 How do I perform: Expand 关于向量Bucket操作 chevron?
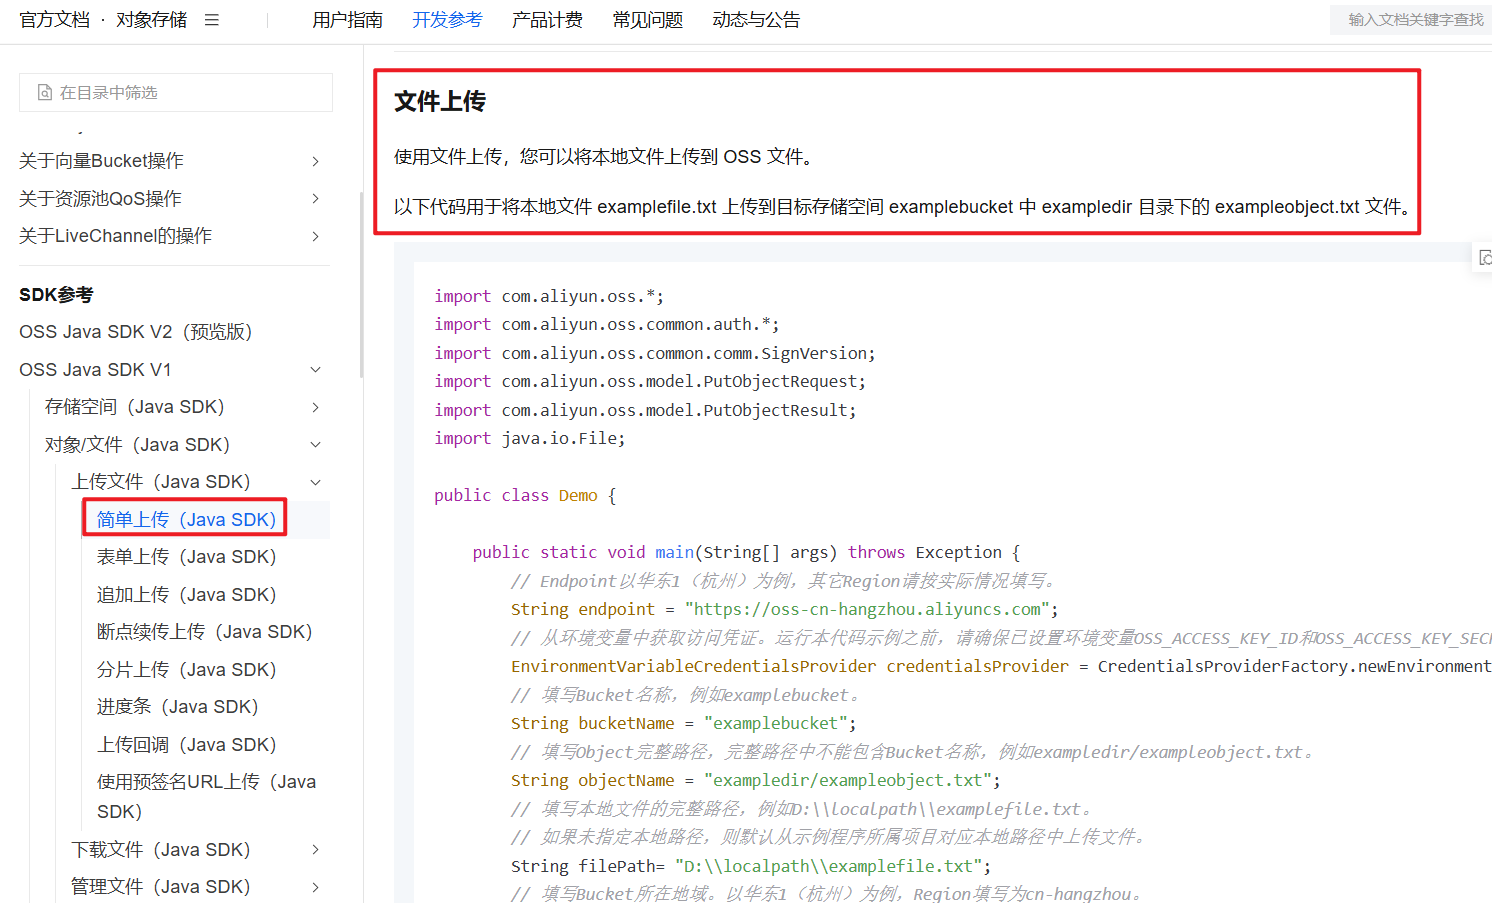pos(315,161)
